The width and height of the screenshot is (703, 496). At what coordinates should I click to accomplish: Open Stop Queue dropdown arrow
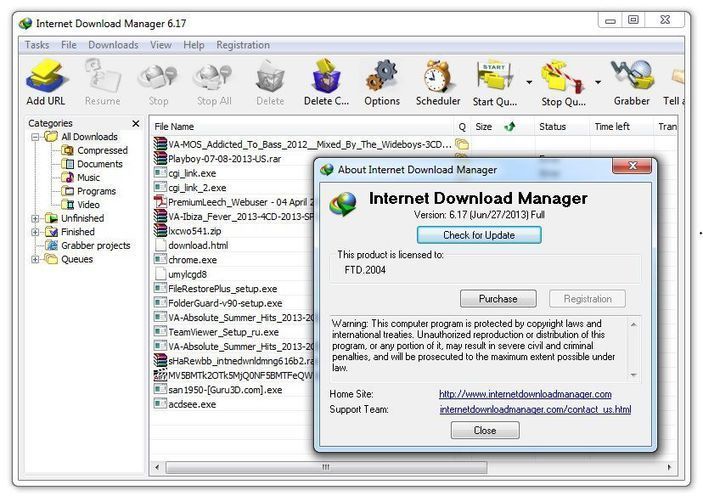598,83
